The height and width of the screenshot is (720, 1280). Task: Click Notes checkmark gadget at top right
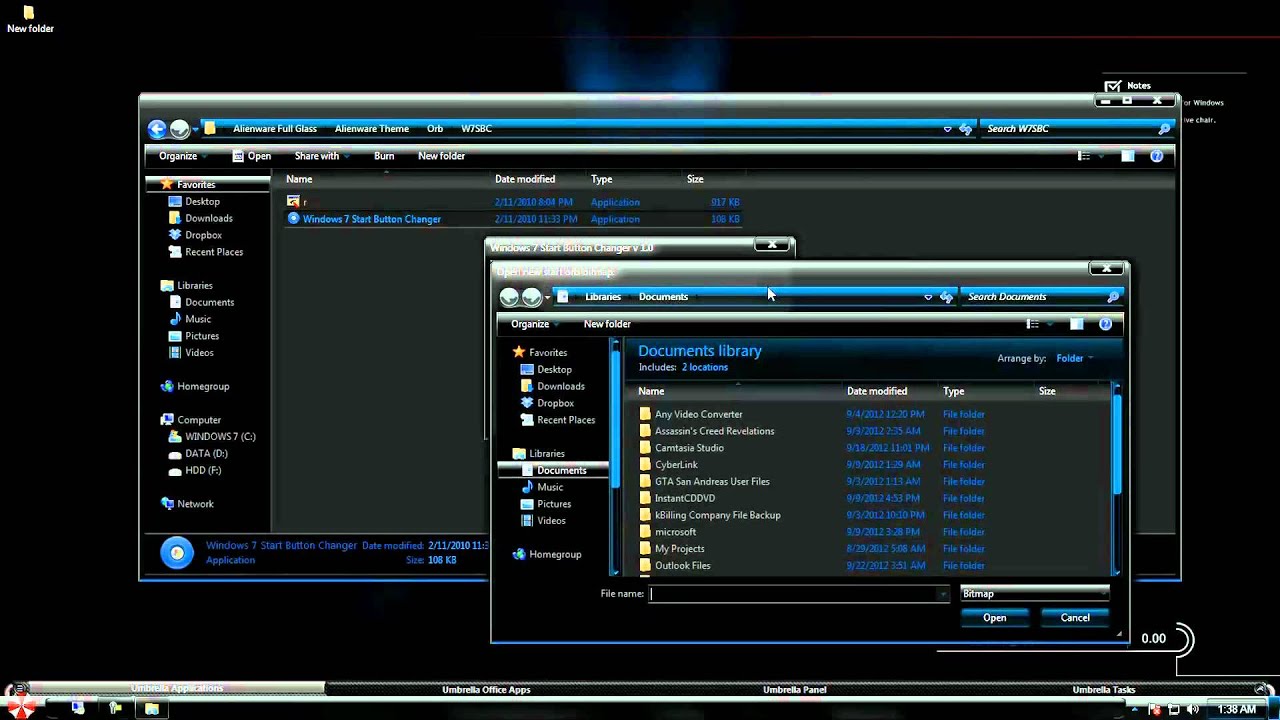click(1113, 86)
